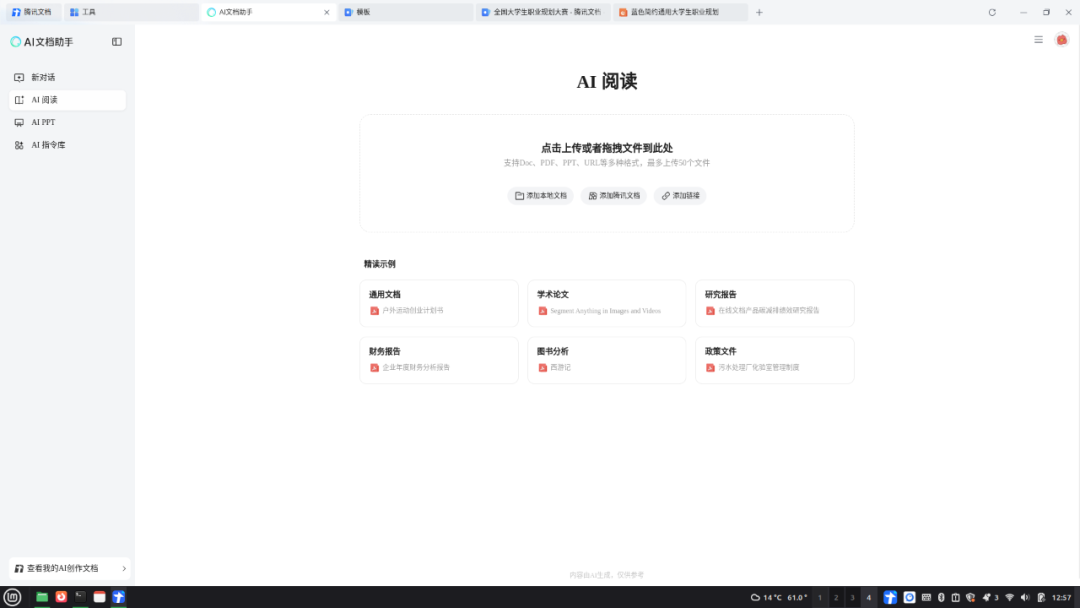The image size is (1080, 608).
Task: Open the Wi-Fi network menu
Action: pos(1010,598)
